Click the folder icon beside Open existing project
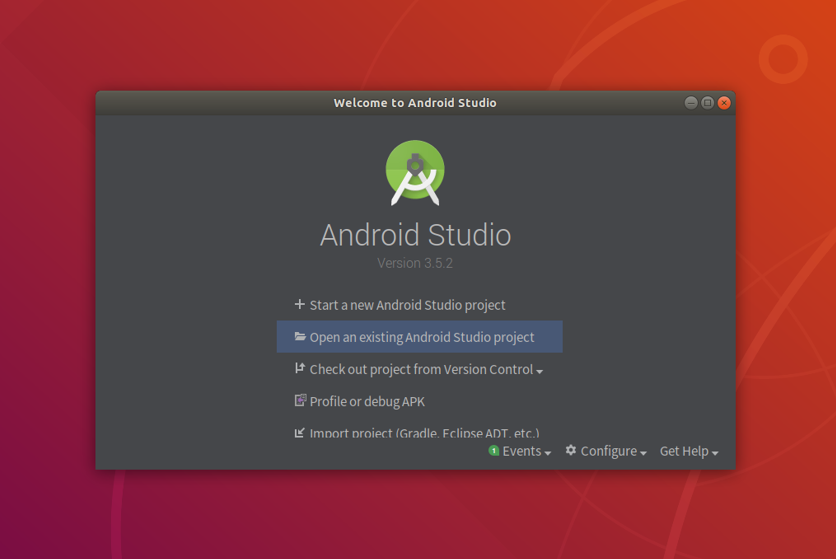Viewport: 836px width, 559px height. click(300, 337)
